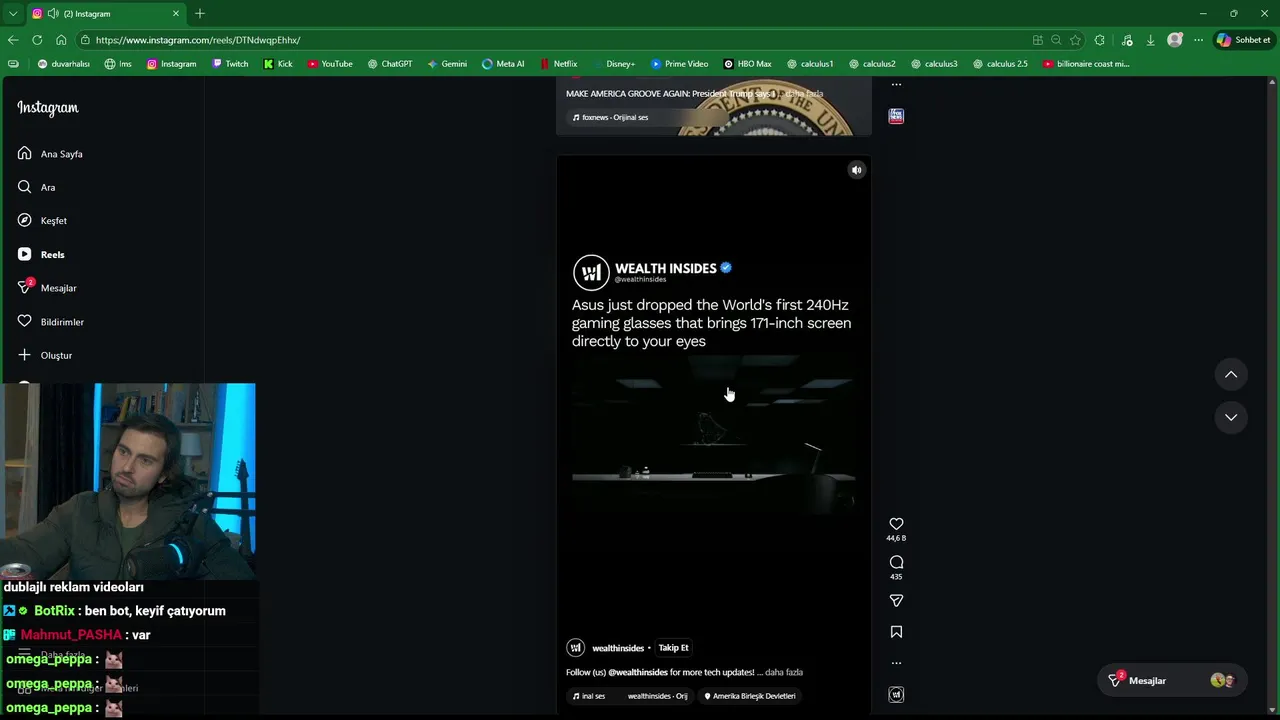Like the Wealth Insides reel
The image size is (1280, 720).
[x=896, y=524]
